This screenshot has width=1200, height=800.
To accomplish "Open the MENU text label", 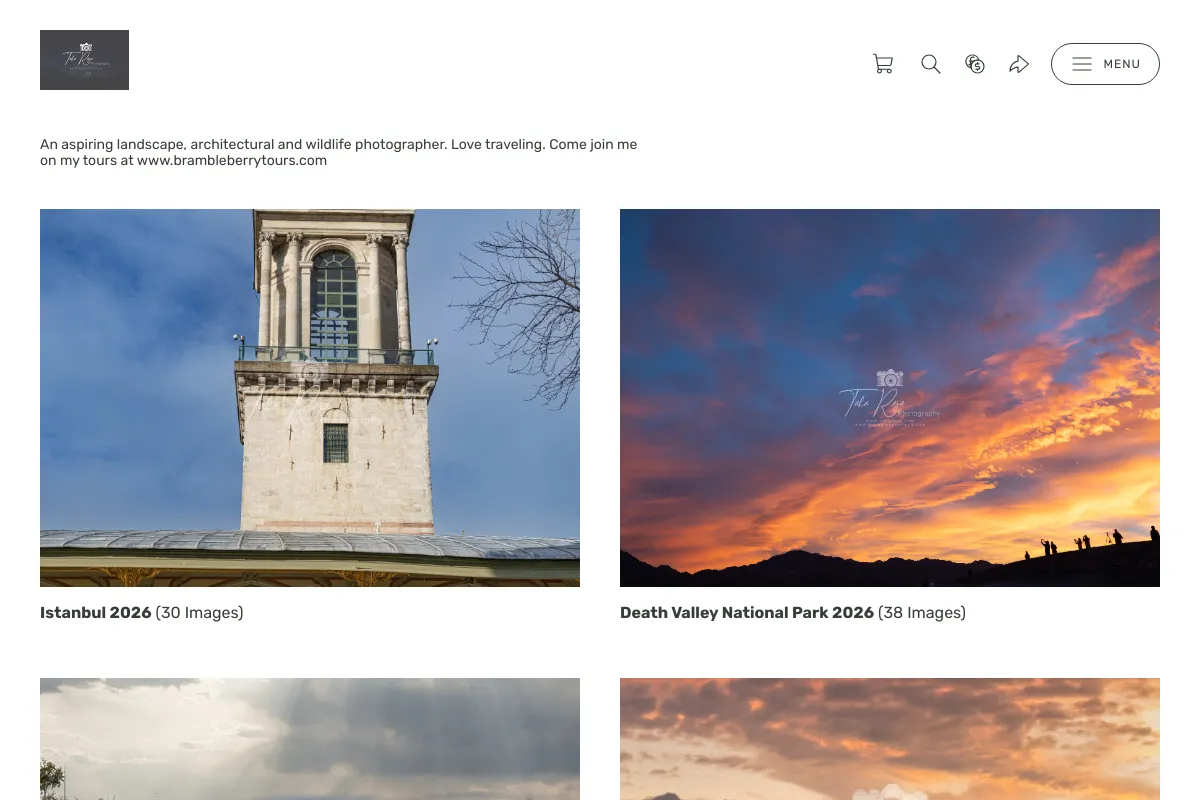I will click(x=1122, y=64).
